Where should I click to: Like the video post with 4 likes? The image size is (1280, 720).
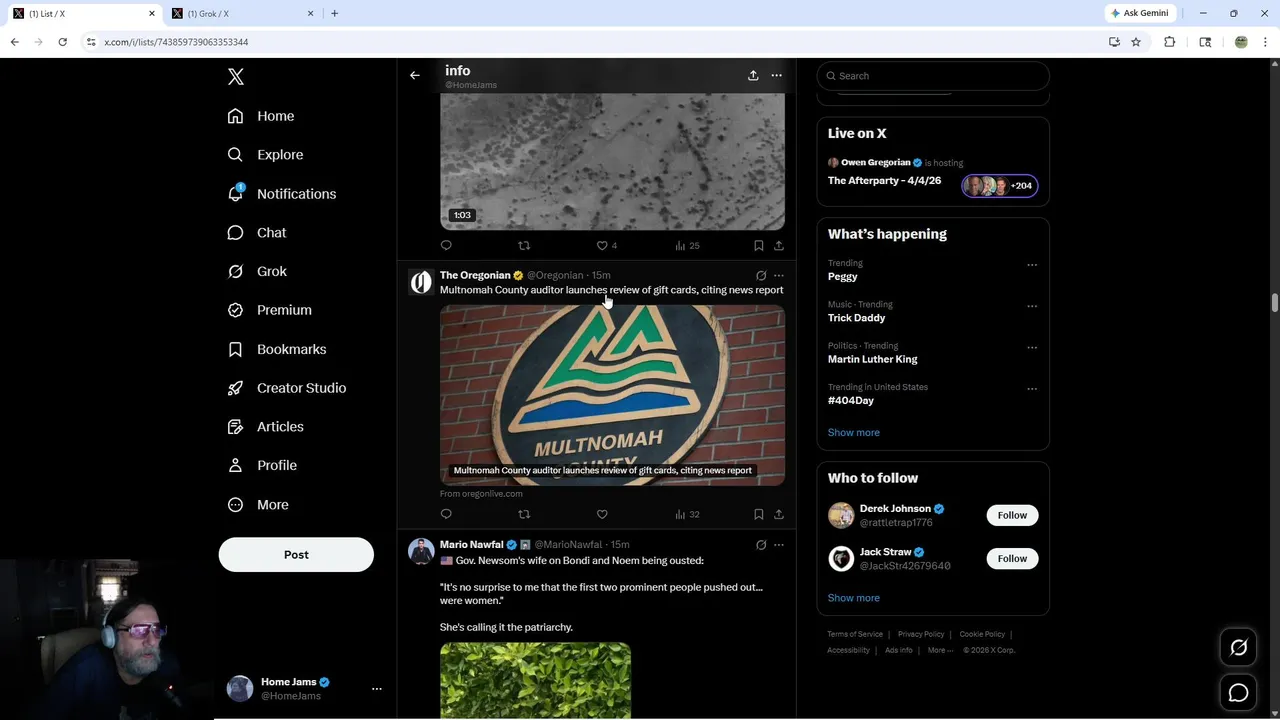[606, 245]
